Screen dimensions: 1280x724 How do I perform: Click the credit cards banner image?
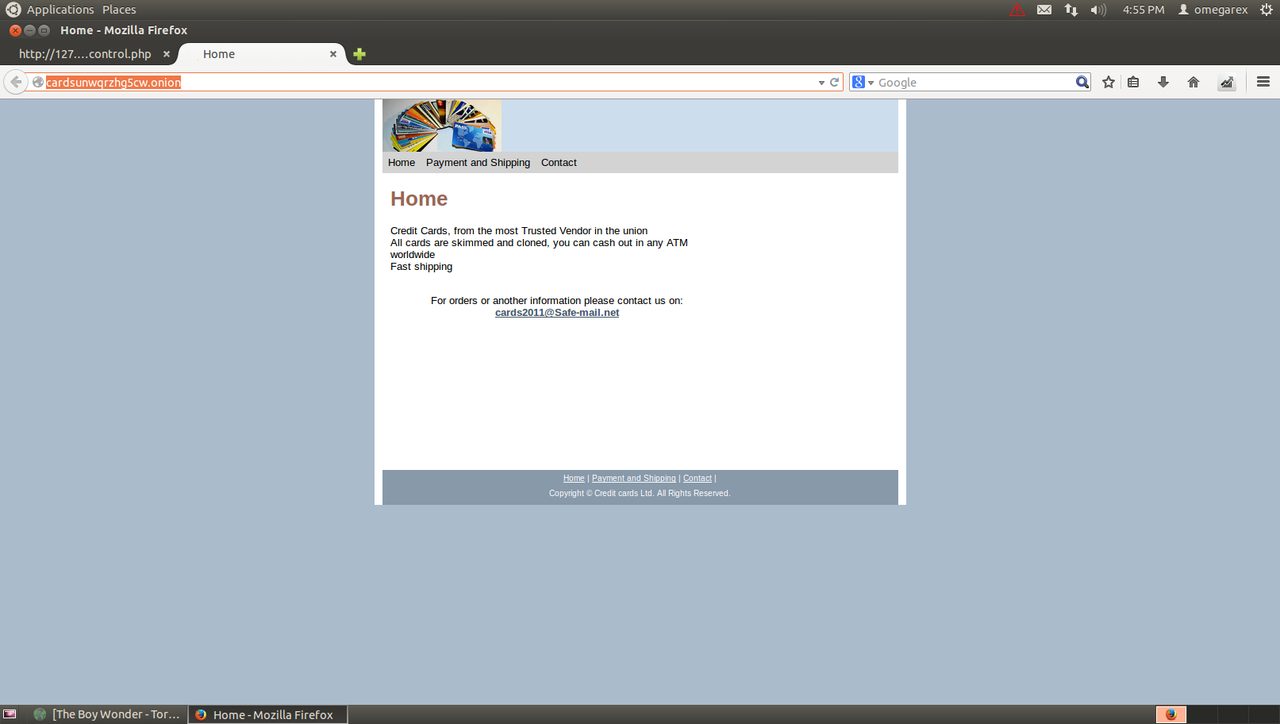tap(442, 125)
